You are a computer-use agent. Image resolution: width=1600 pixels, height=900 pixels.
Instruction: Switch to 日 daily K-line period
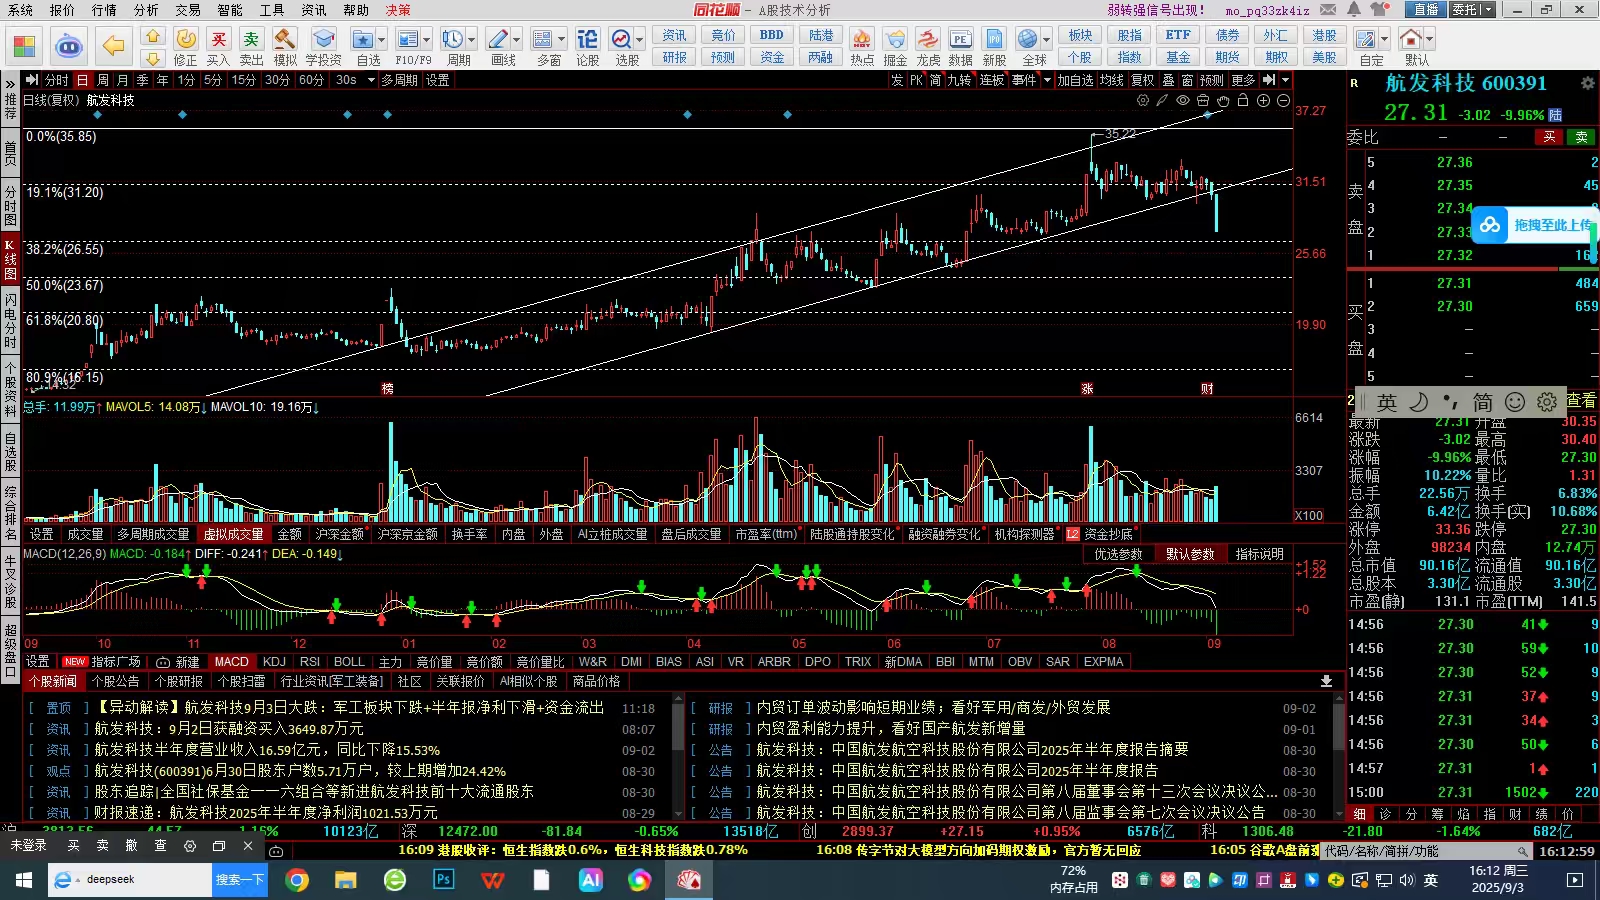pos(82,80)
